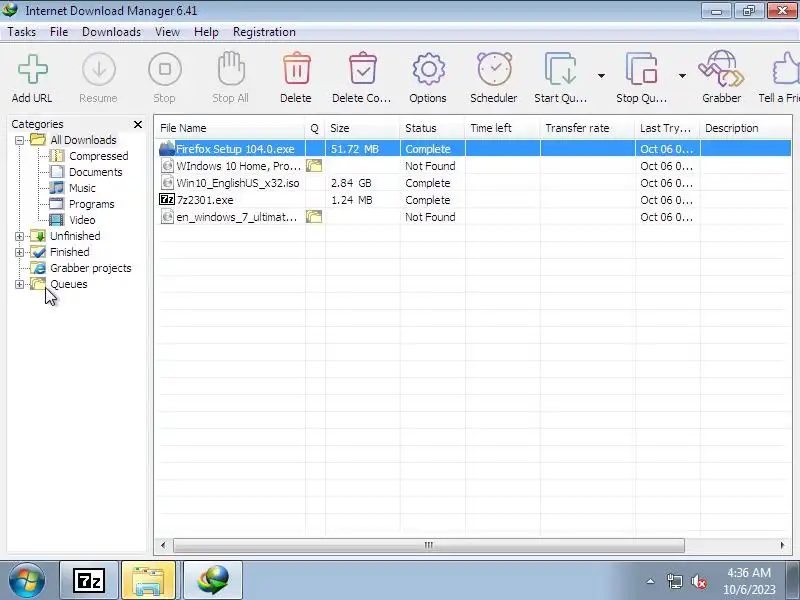Click scrollbar left arrow
Screen dimensions: 800x600
coord(163,545)
